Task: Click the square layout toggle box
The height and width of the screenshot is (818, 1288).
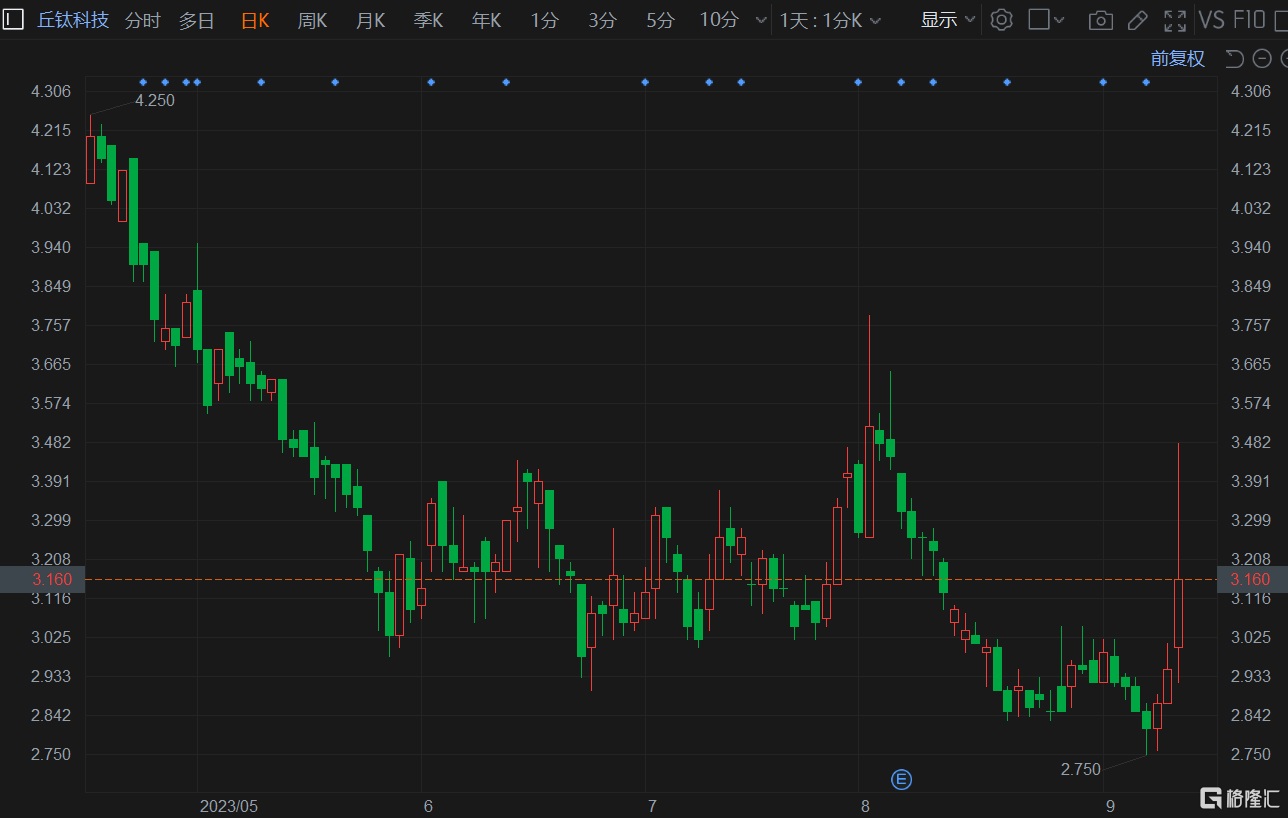Action: 1039,20
